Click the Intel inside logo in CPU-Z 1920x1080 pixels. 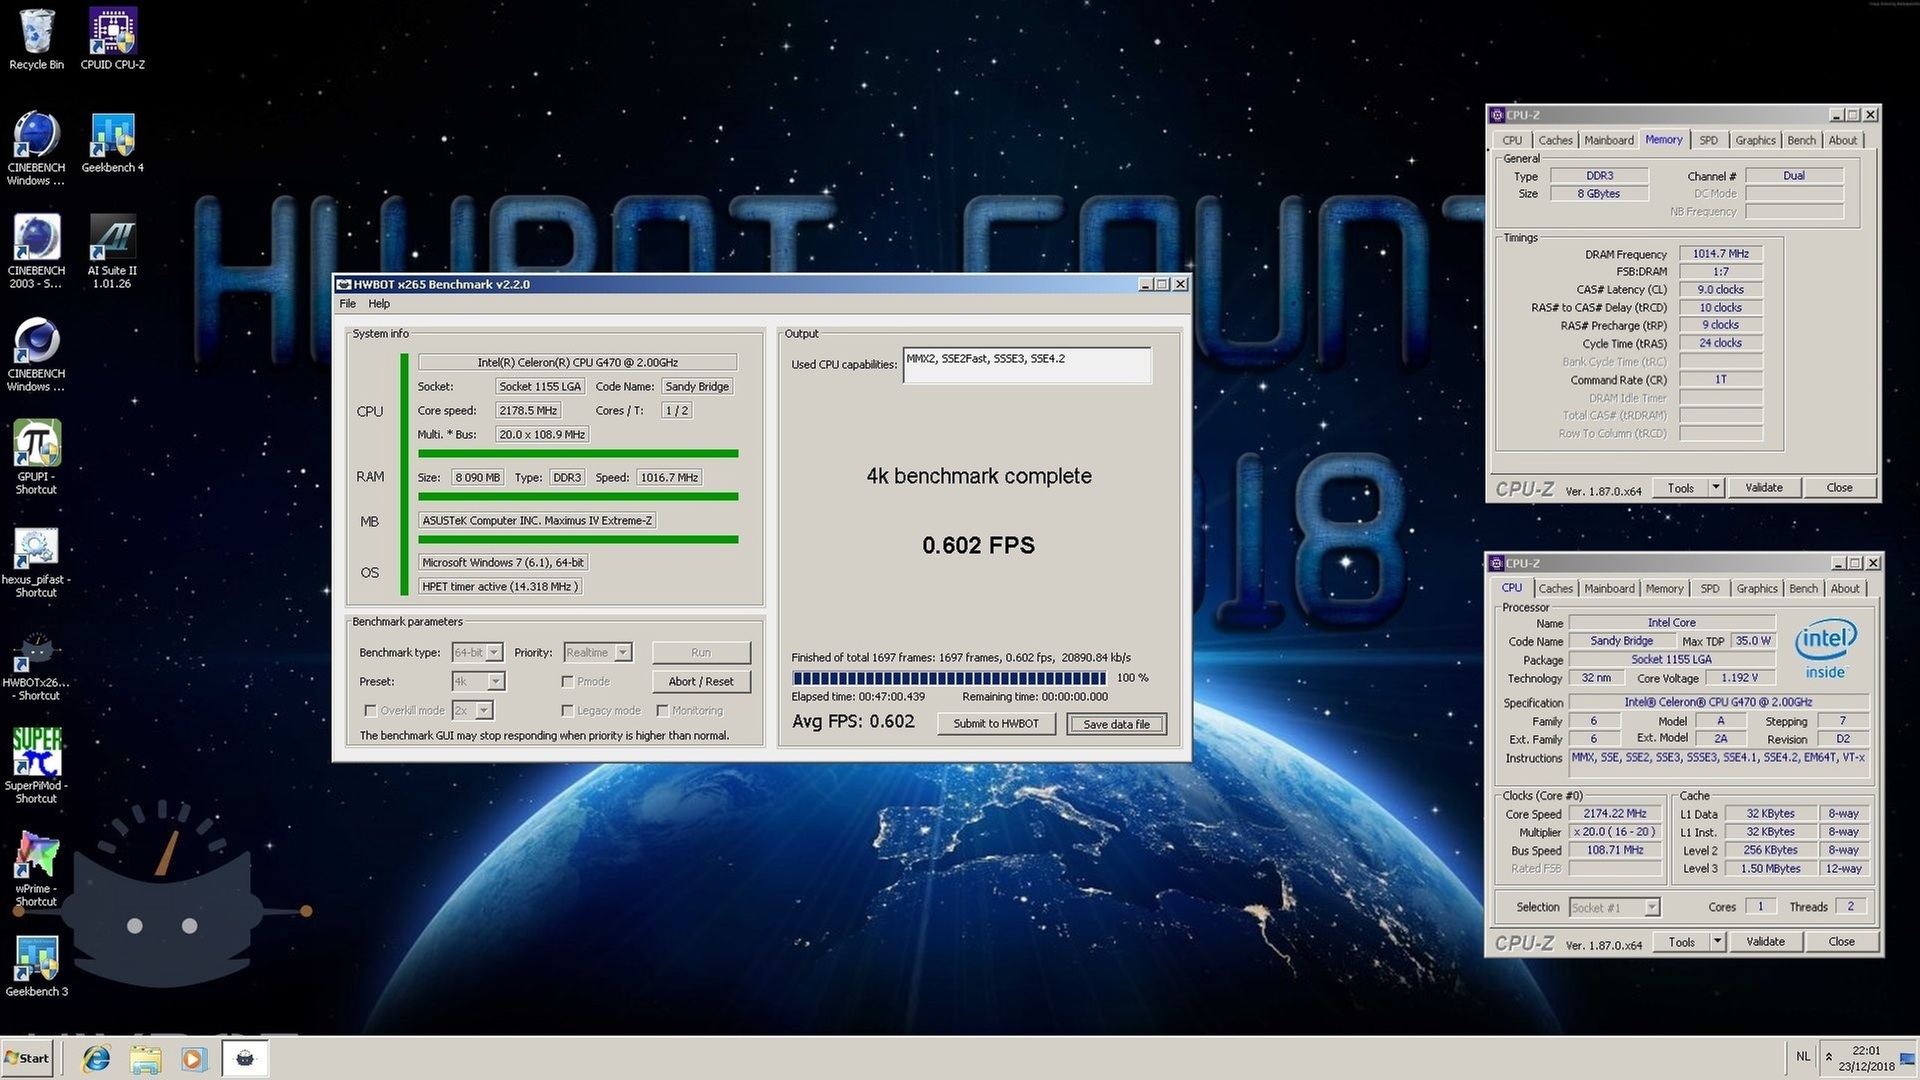[1826, 647]
